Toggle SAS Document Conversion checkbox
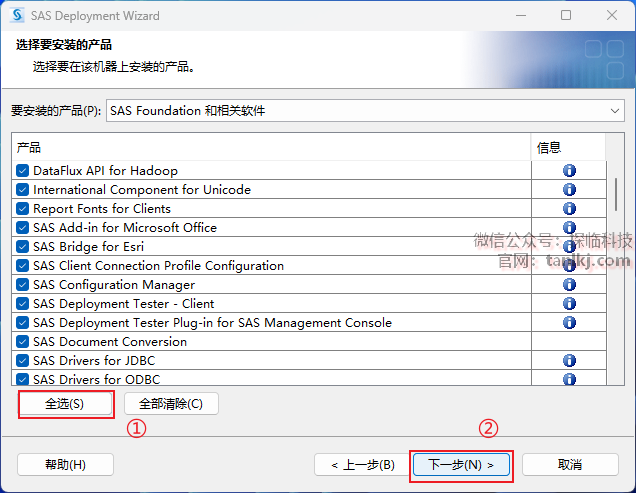 point(23,342)
